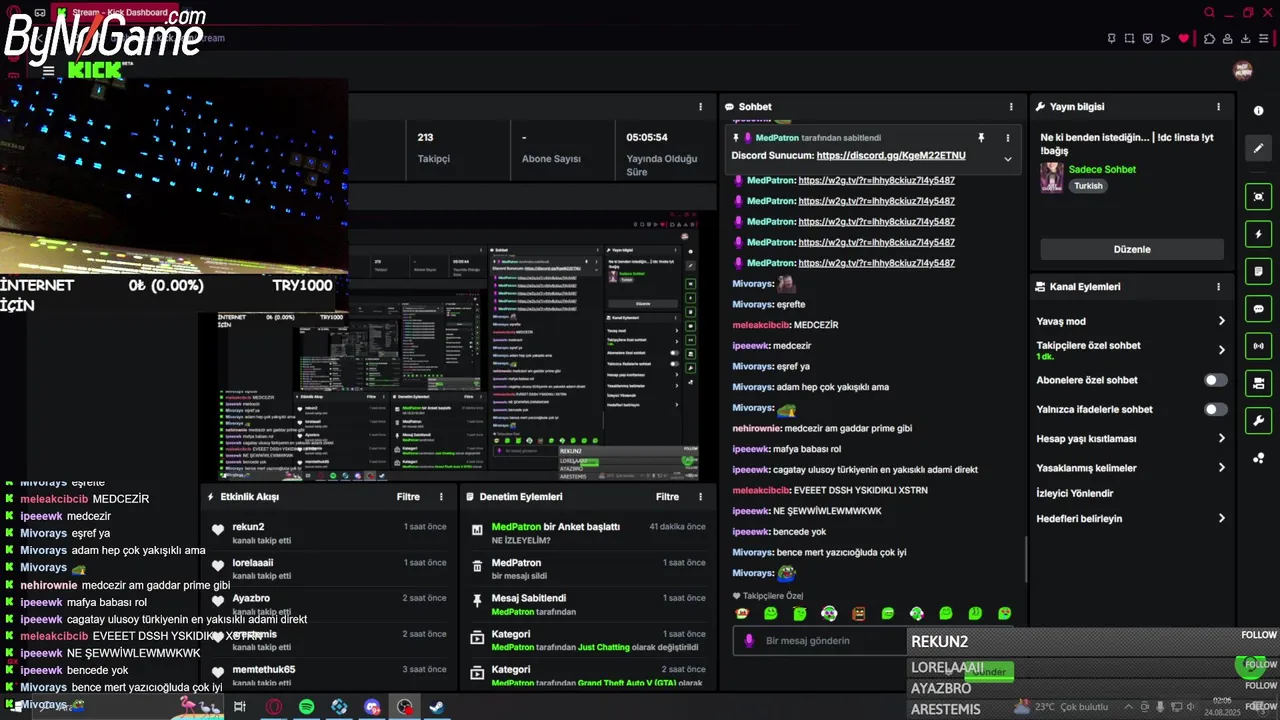This screenshot has width=1280, height=720.
Task: Open Spotify from the taskbar
Action: [x=306, y=707]
